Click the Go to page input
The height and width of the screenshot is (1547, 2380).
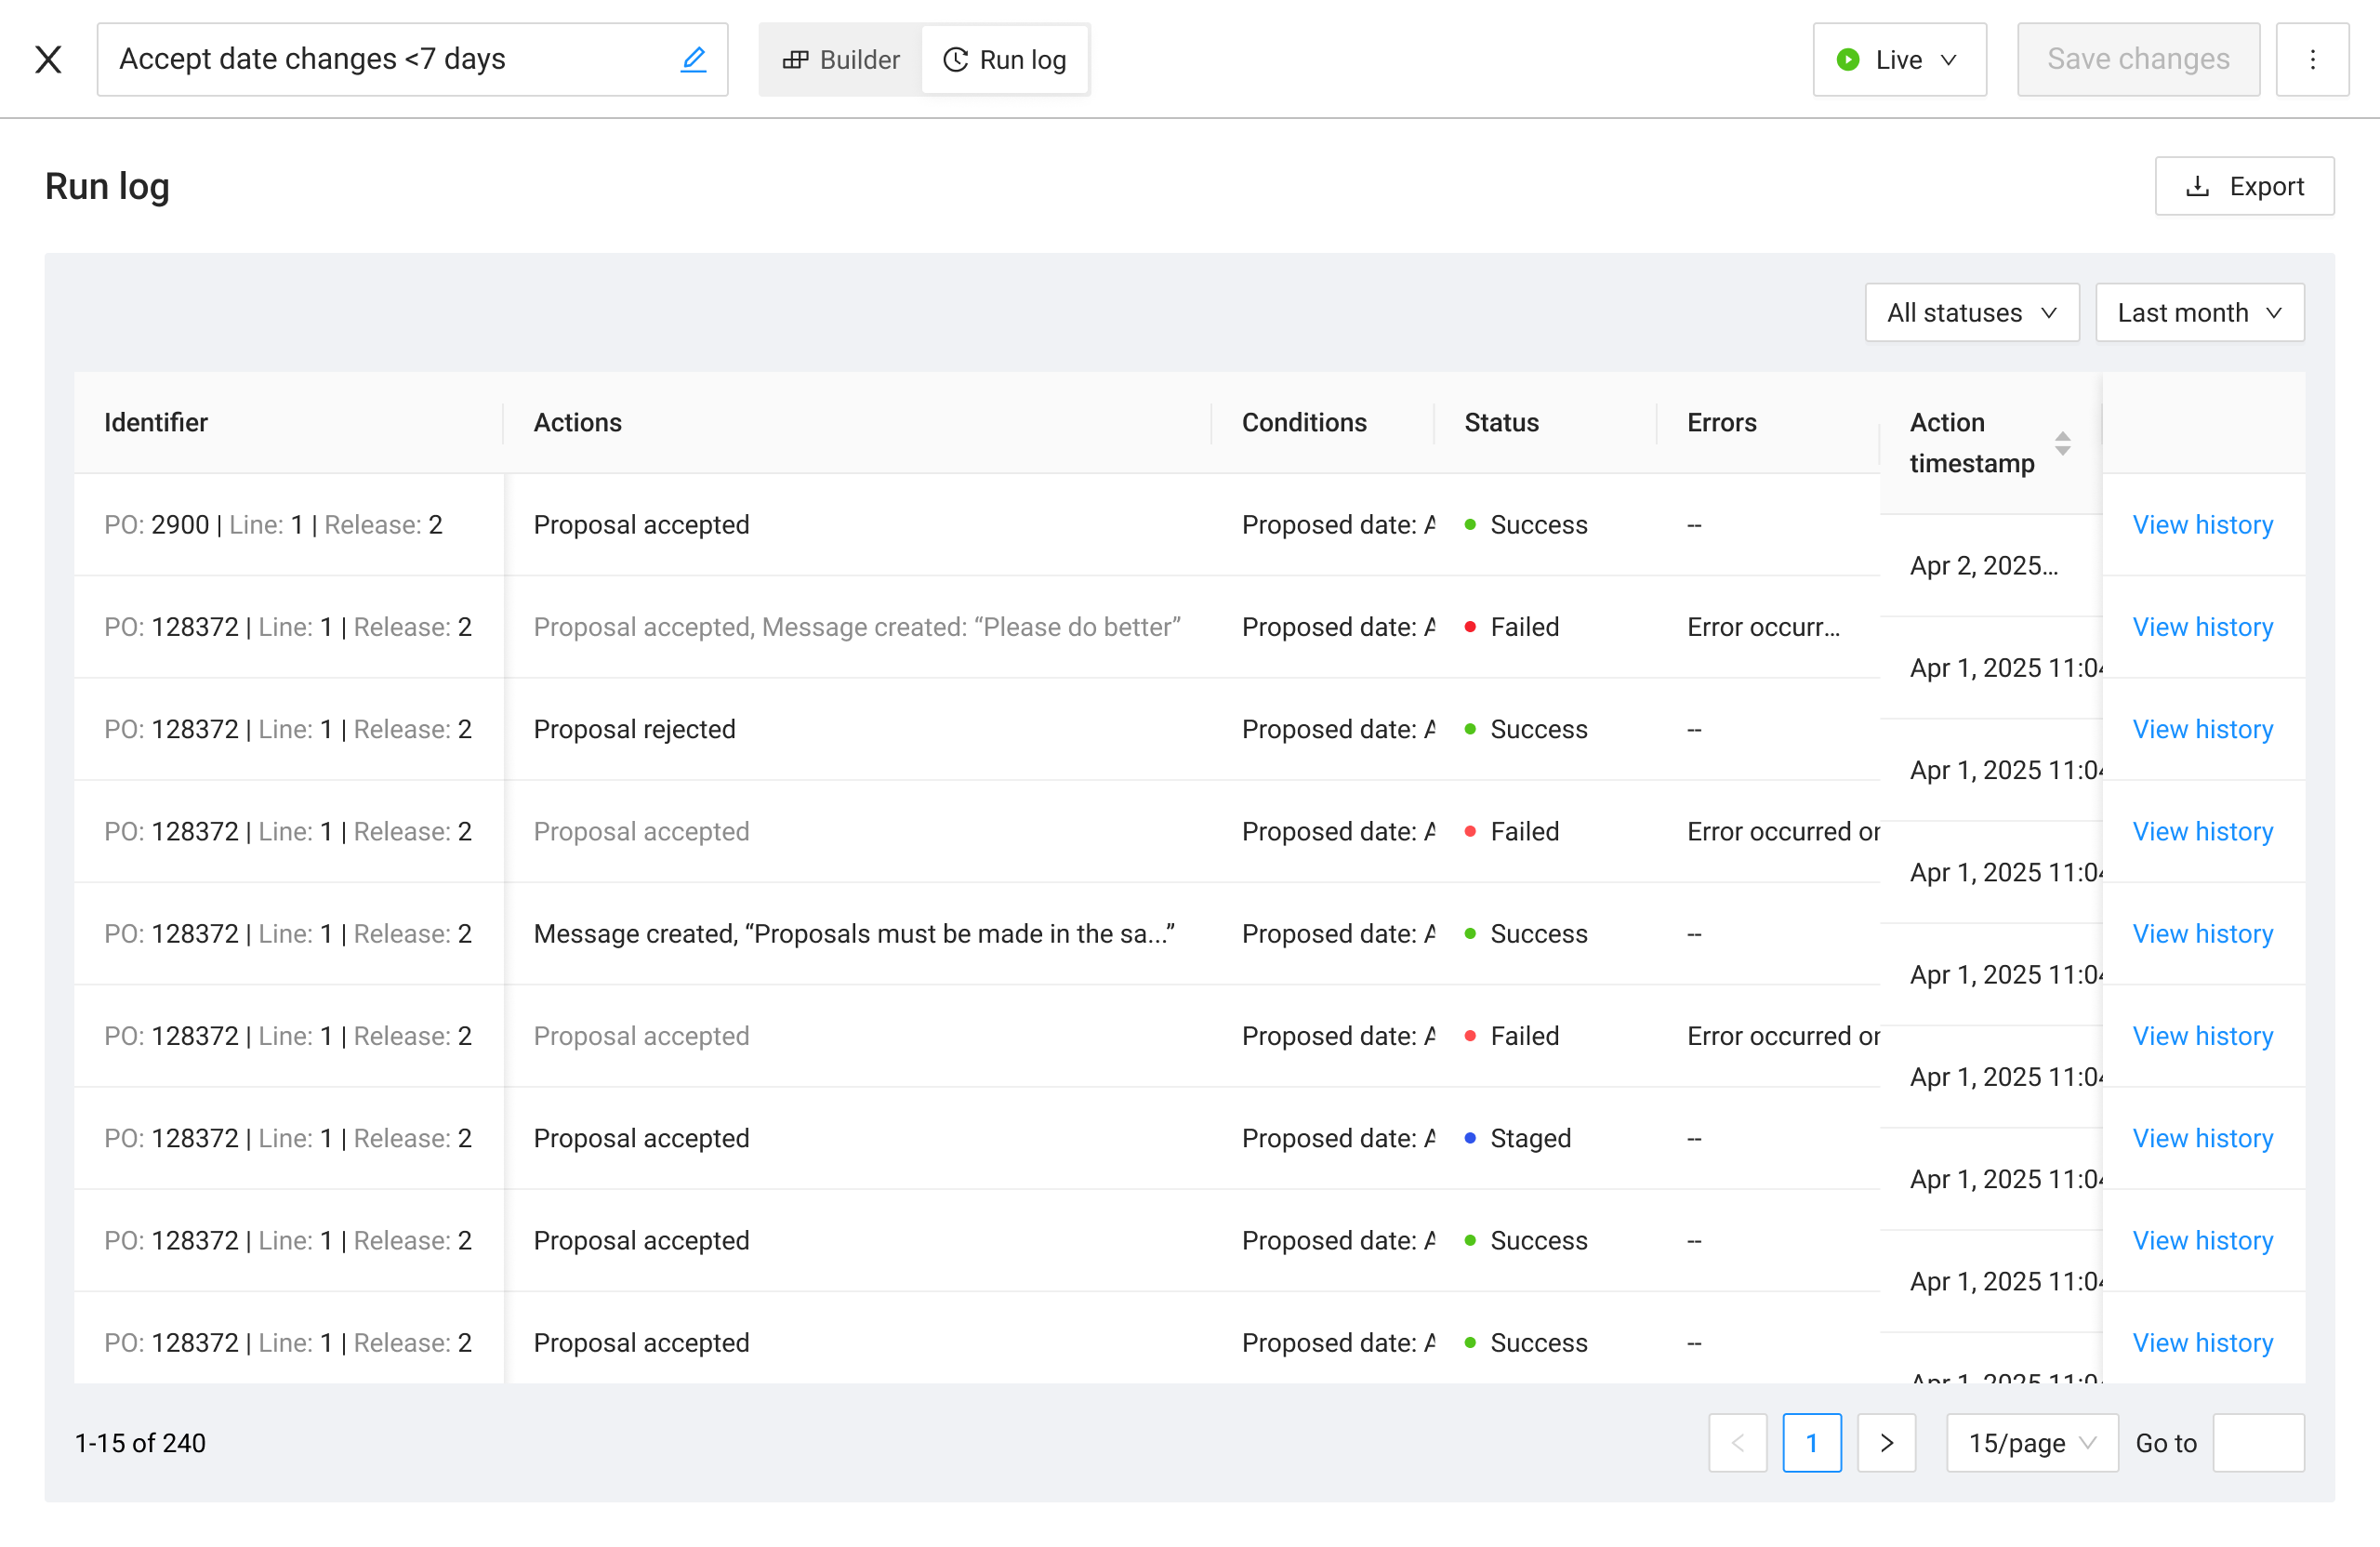coord(2257,1442)
